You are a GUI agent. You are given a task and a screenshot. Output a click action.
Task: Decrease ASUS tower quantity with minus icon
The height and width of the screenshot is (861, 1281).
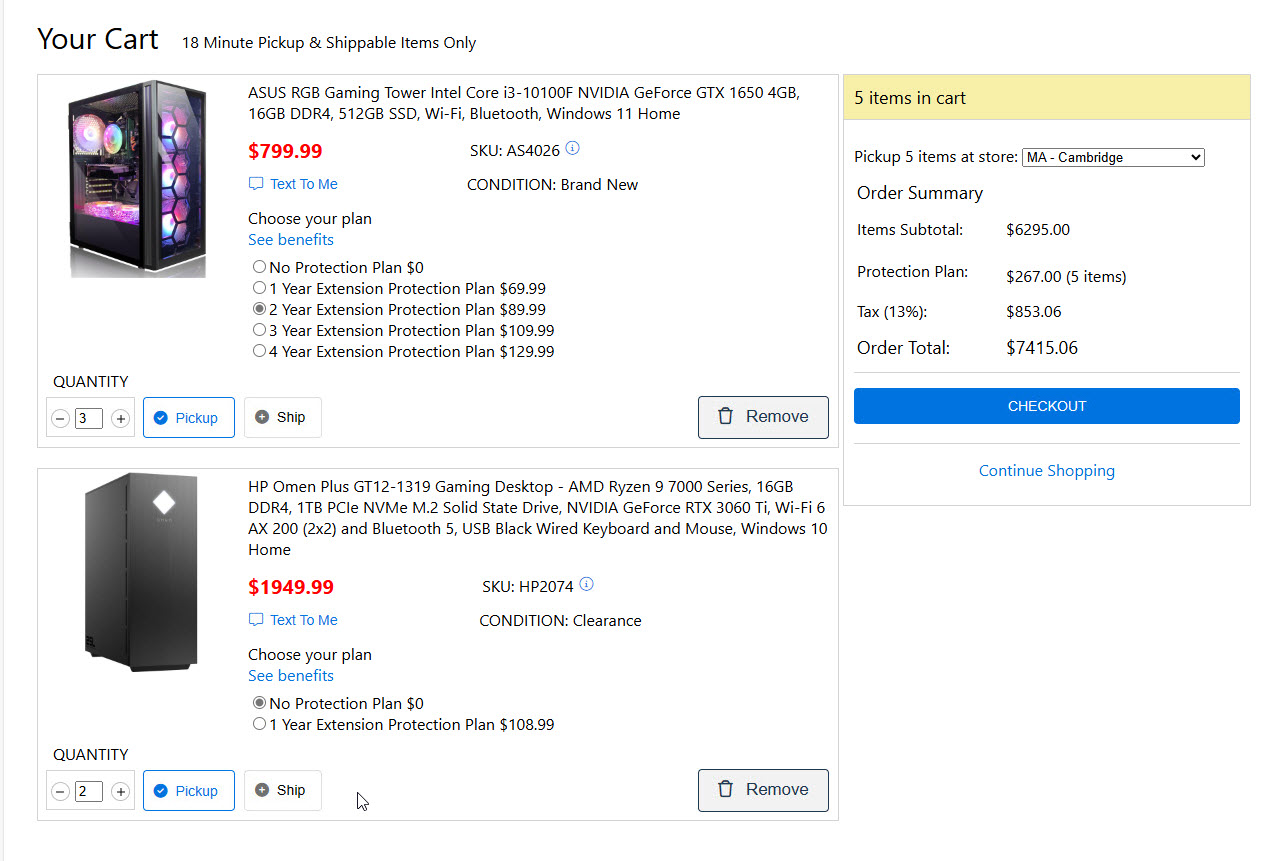pos(60,418)
